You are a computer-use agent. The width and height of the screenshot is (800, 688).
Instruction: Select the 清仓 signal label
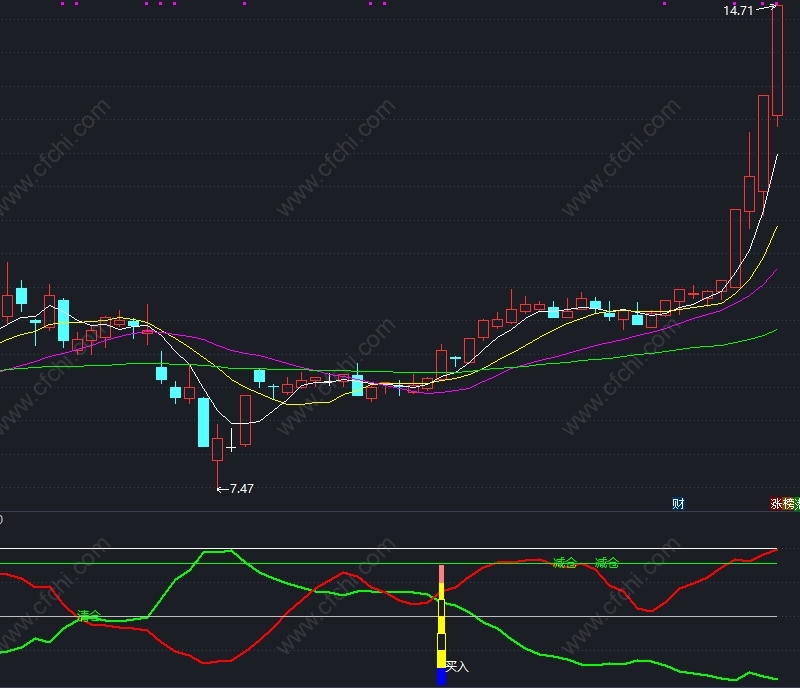click(89, 616)
